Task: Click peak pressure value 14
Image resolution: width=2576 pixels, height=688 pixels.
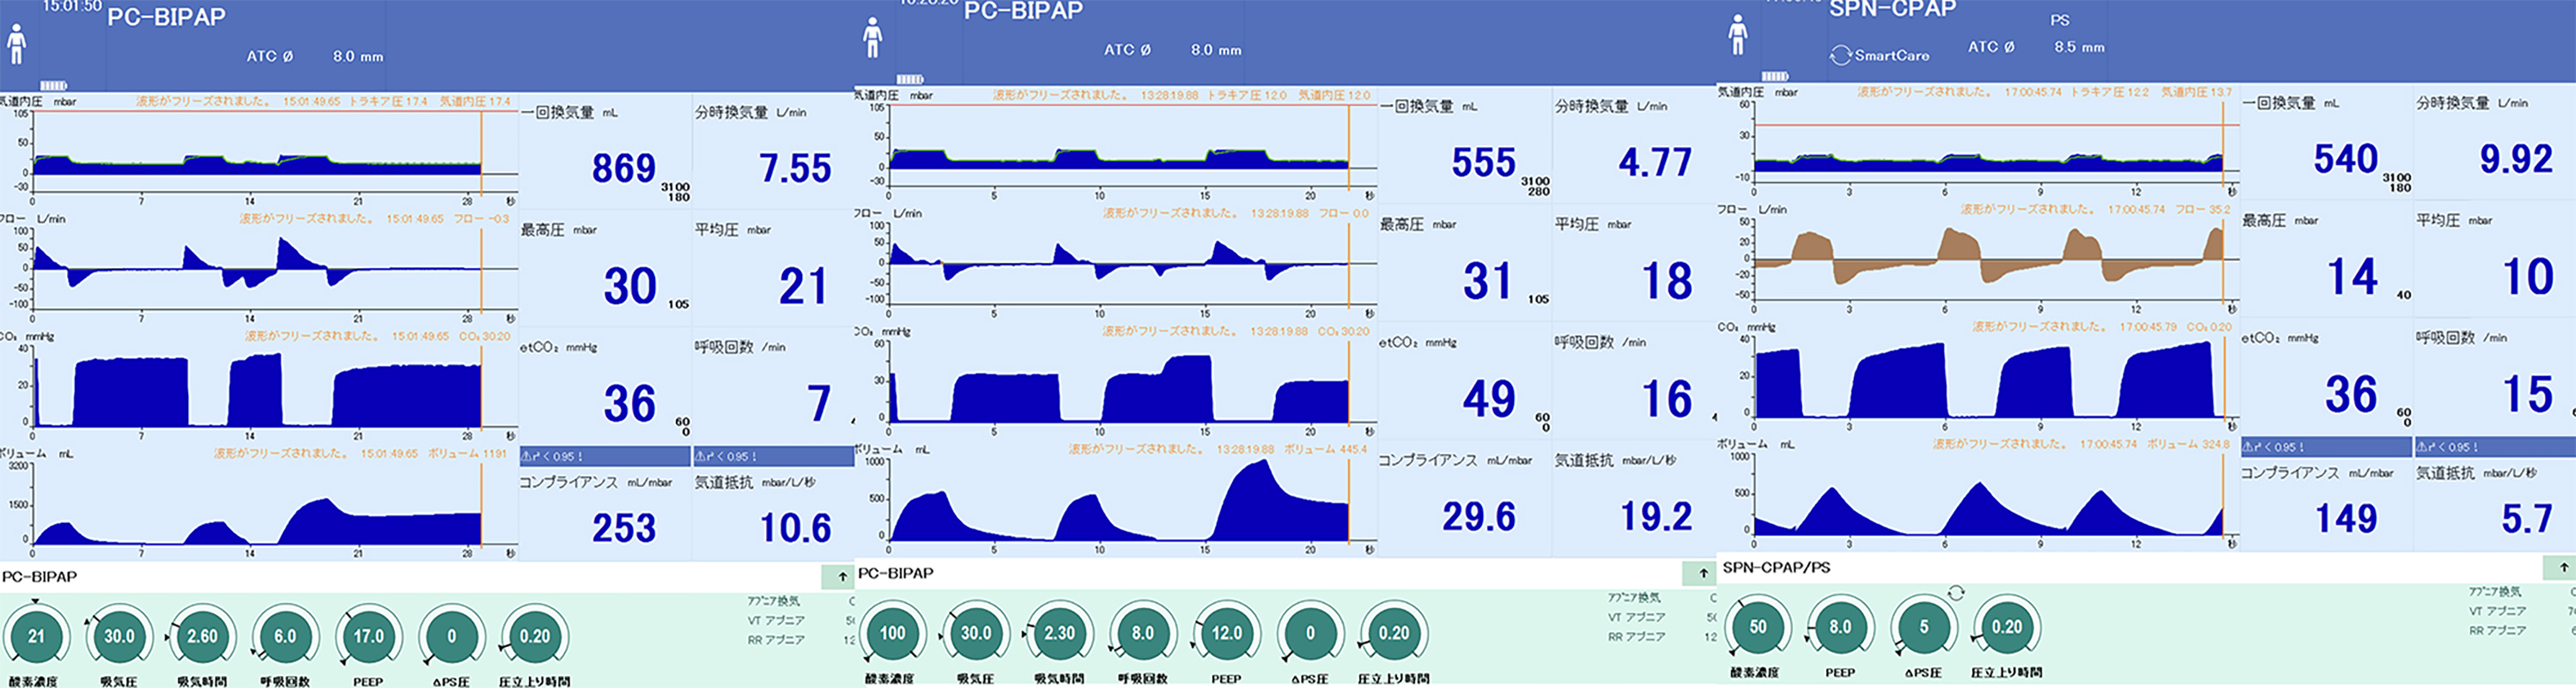Action: coord(2352,277)
